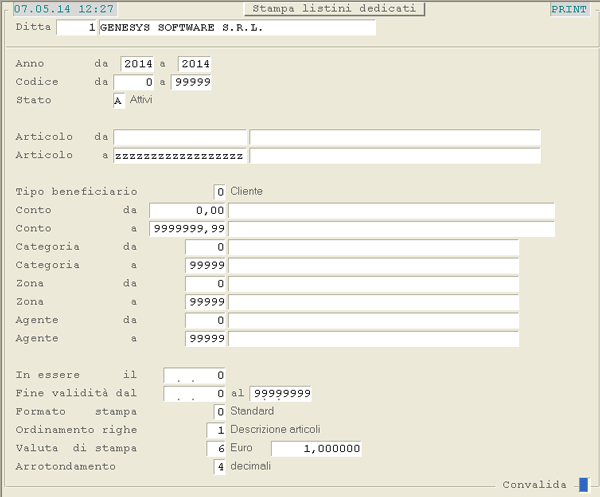Click the Zona da field with 0
The height and width of the screenshot is (497, 600).
tap(205, 284)
